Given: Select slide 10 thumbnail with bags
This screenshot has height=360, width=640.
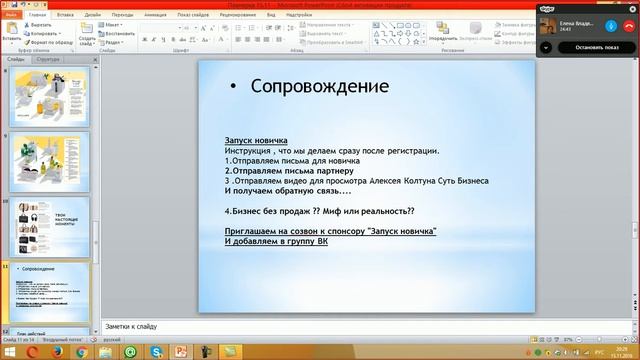Looking at the screenshot, I should click(x=49, y=227).
